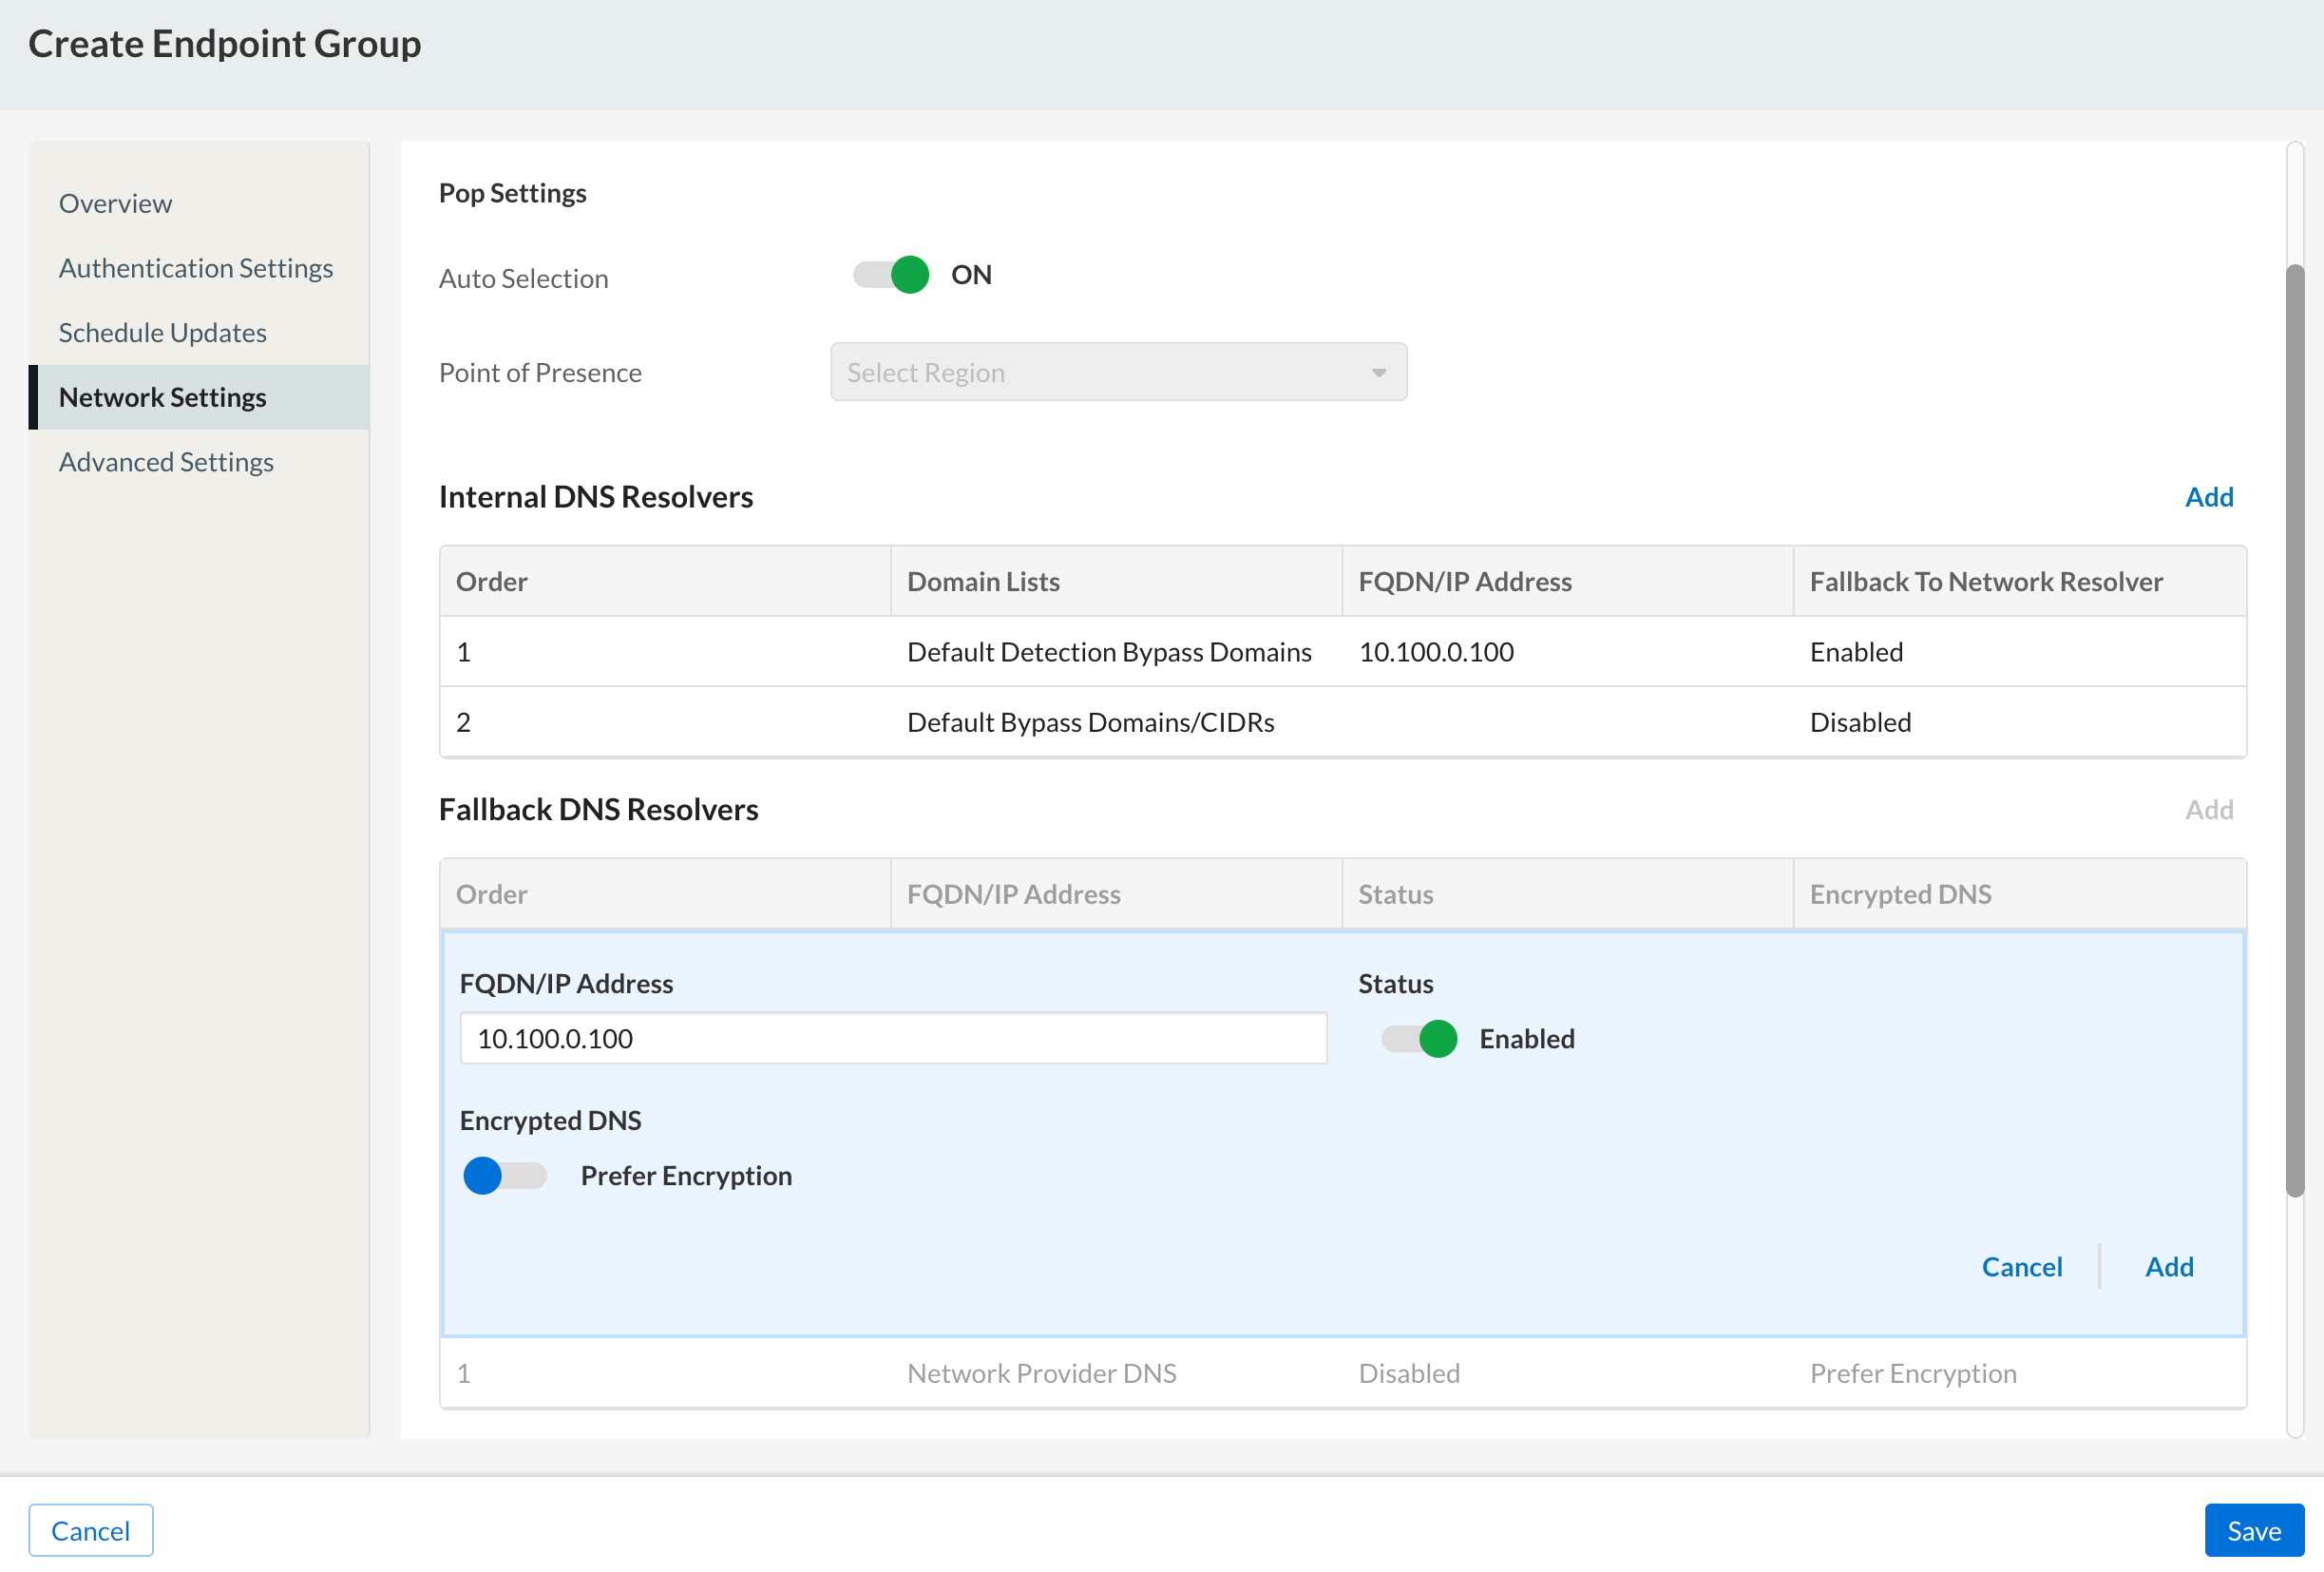Add an Internal DNS Resolver

(2208, 497)
